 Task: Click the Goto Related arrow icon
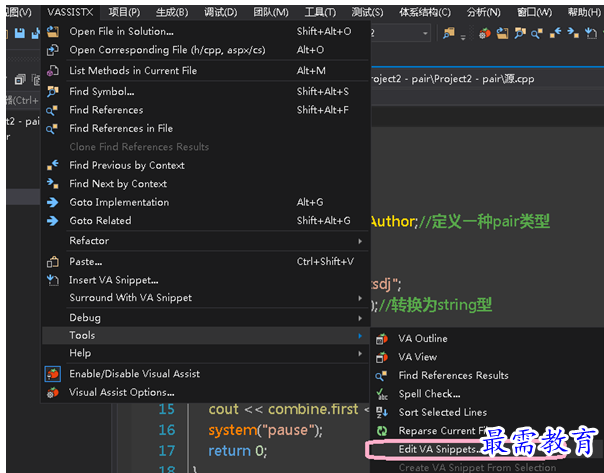click(x=53, y=221)
